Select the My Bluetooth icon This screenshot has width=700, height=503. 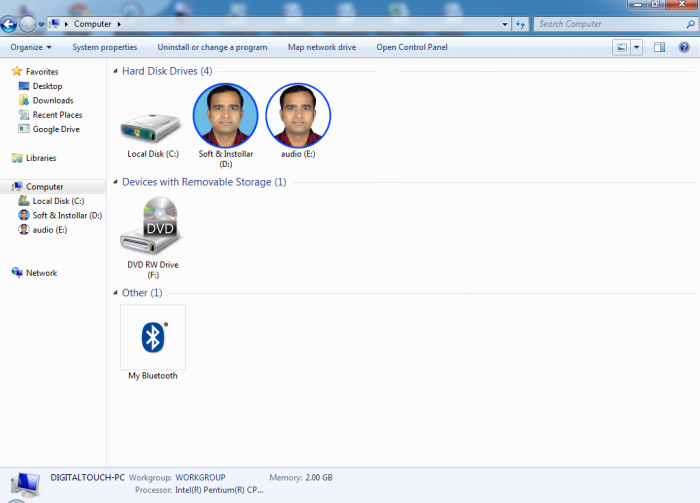pyautogui.click(x=153, y=337)
